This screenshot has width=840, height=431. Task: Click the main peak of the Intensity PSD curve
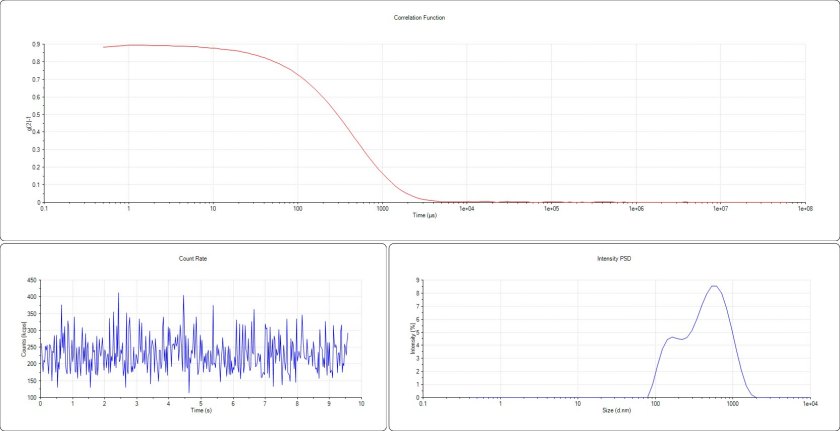[x=714, y=286]
